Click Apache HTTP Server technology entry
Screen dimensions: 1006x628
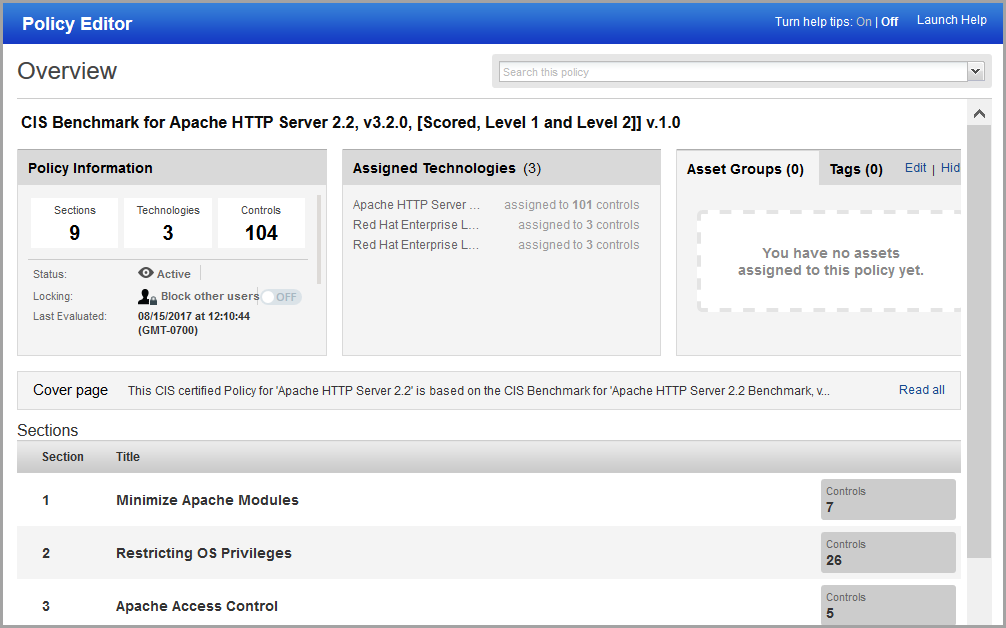416,205
